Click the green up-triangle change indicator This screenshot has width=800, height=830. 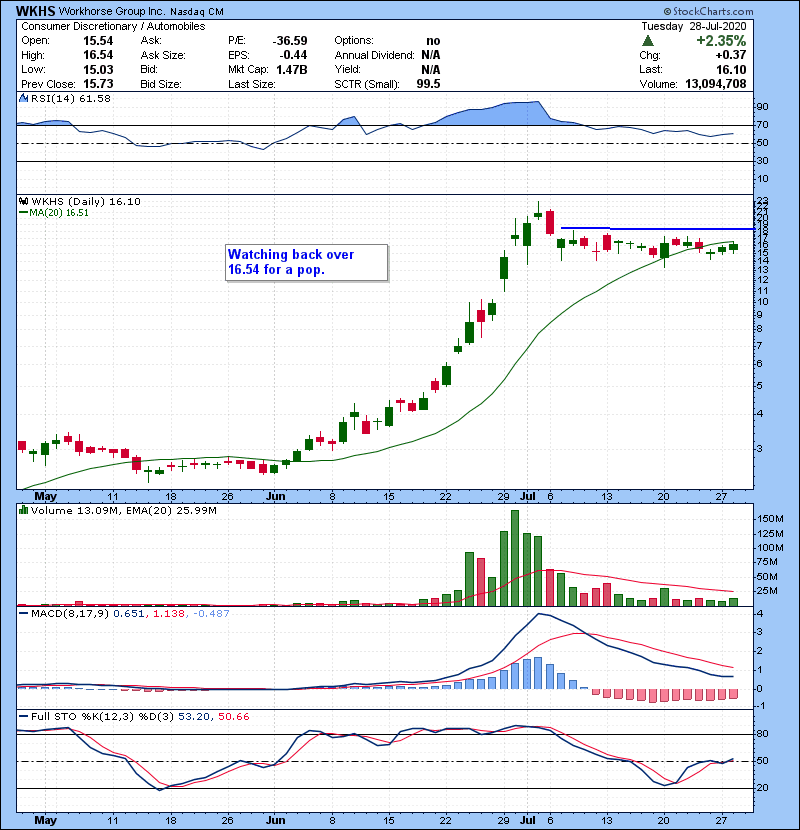647,41
